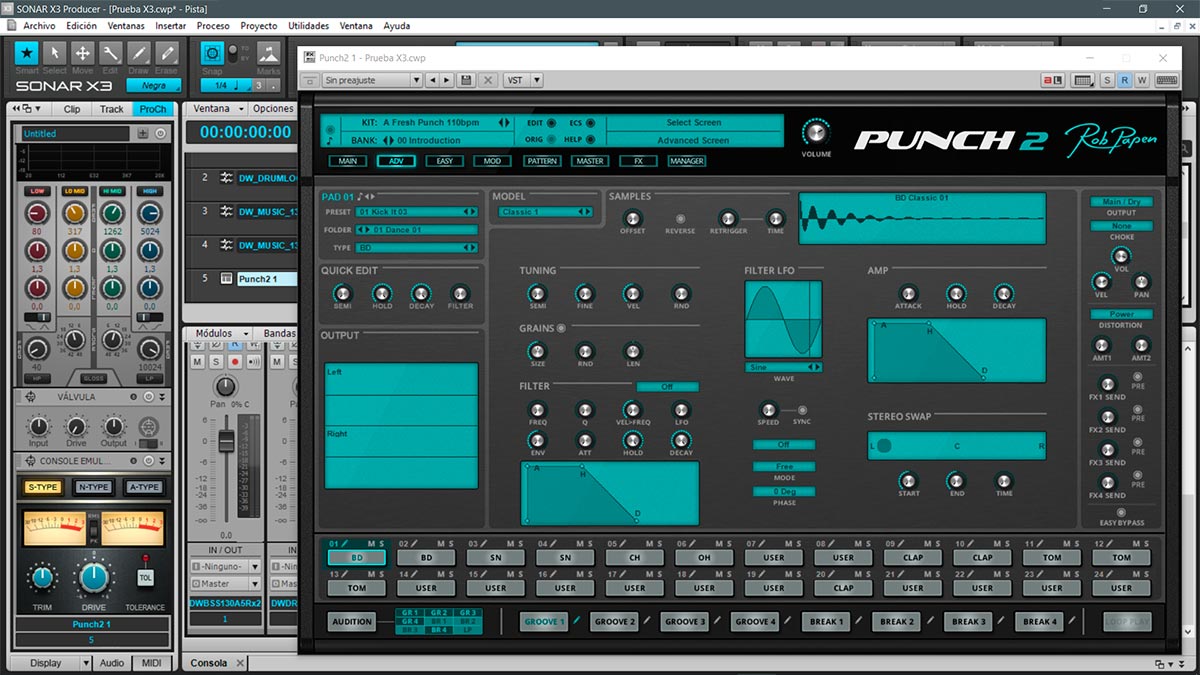The width and height of the screenshot is (1200, 675).
Task: Toggle the Snap to grid button
Action: point(212,54)
